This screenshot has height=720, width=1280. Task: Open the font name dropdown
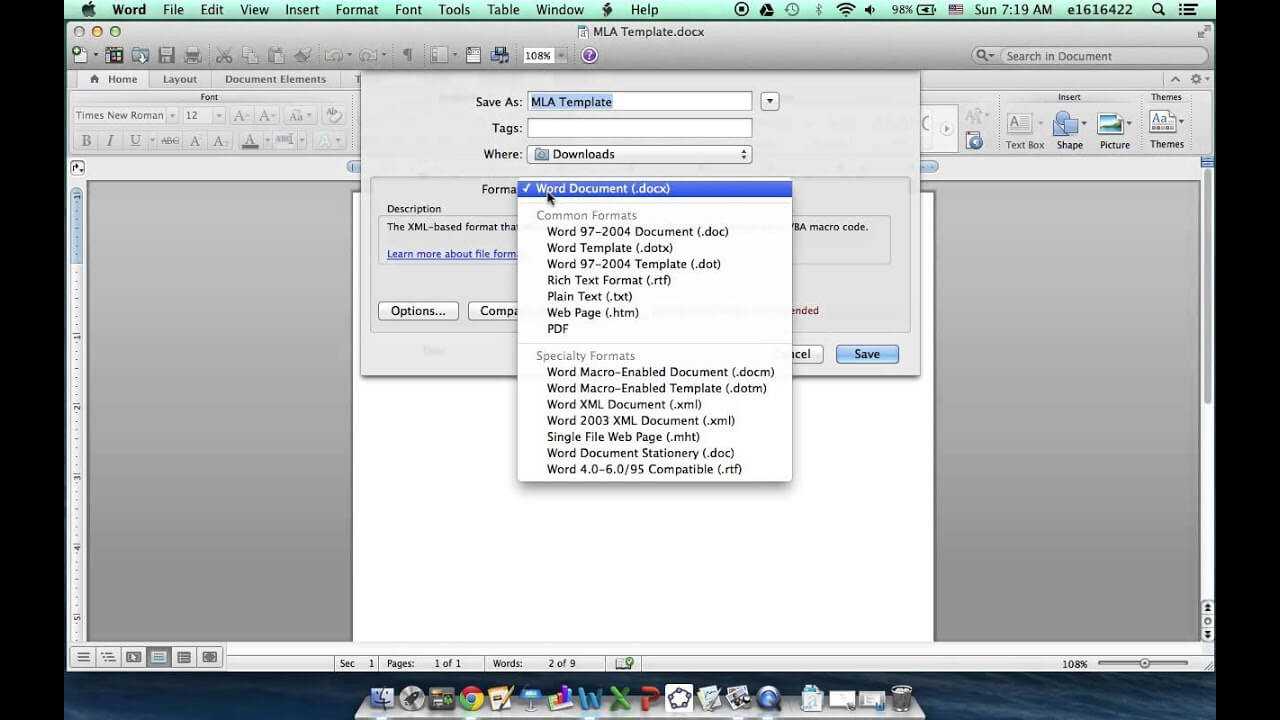[172, 116]
